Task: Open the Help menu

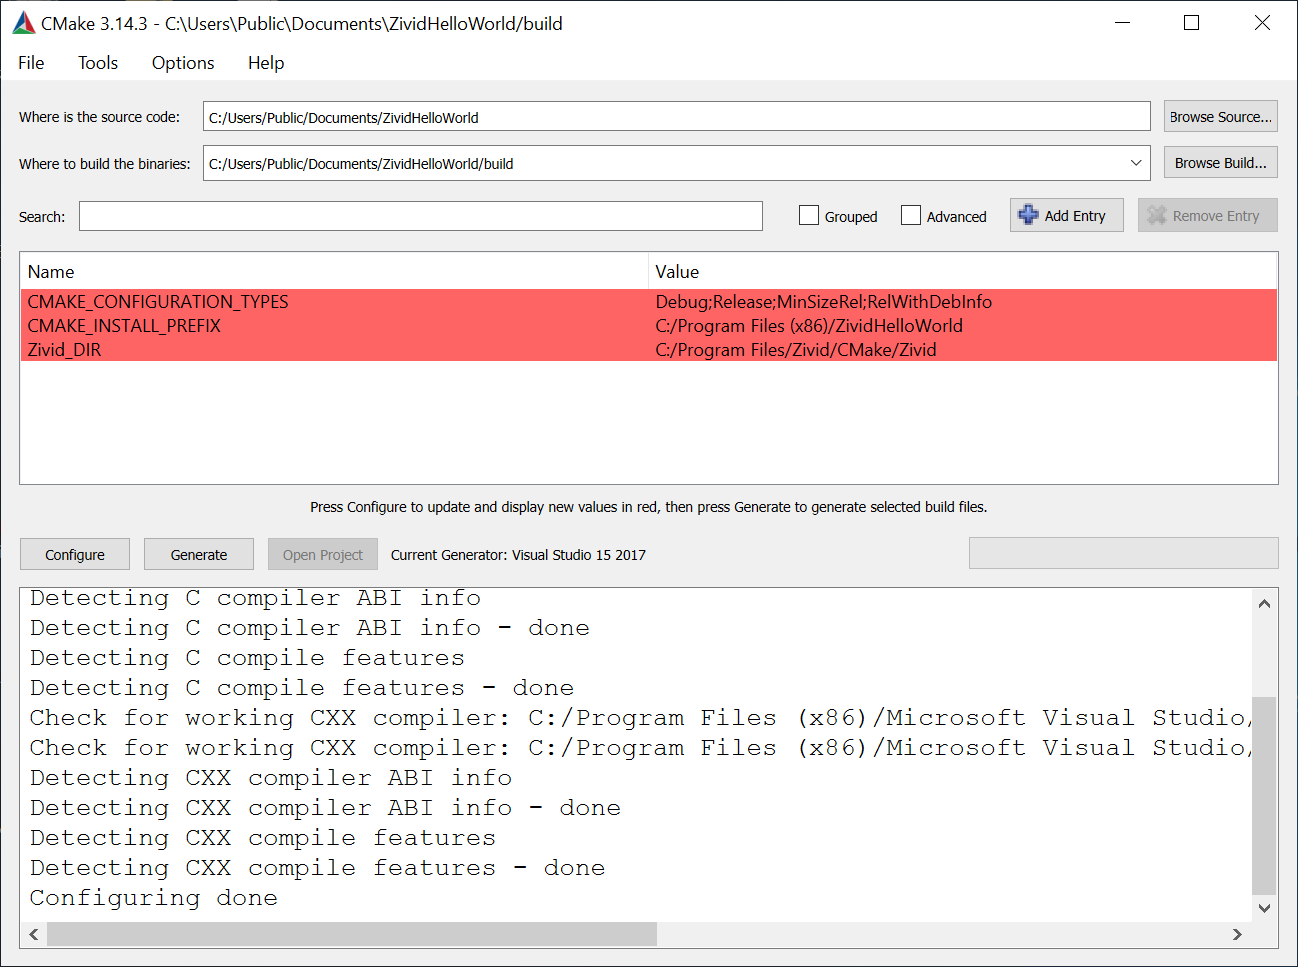Action: coord(266,63)
